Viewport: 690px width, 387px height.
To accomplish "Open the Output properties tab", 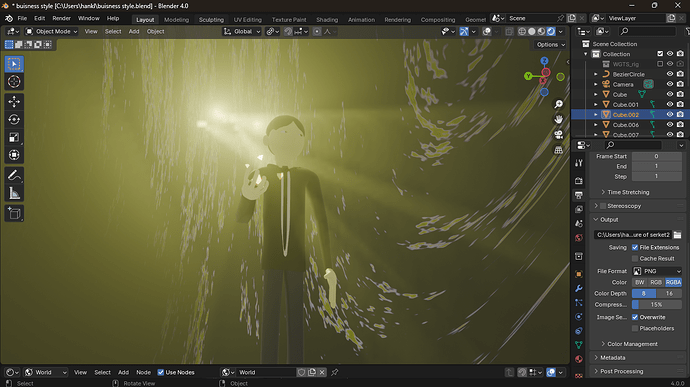I will point(579,195).
